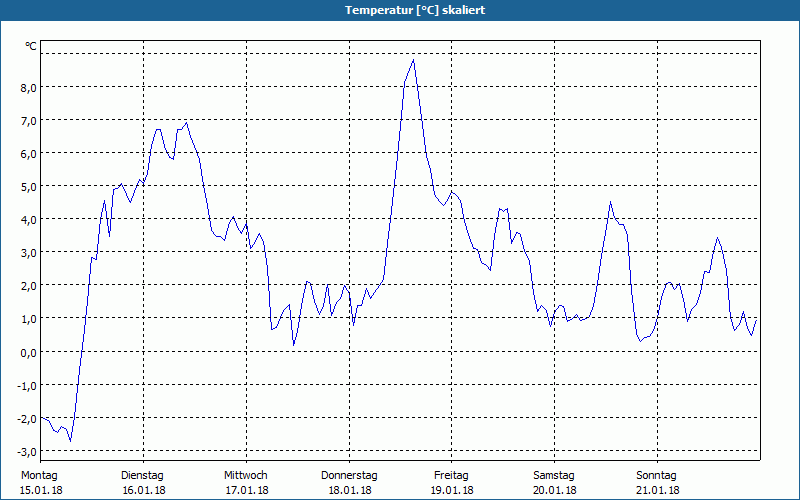Viewport: 800px width, 500px height.
Task: Click the Montag day label
Action: tap(39, 476)
